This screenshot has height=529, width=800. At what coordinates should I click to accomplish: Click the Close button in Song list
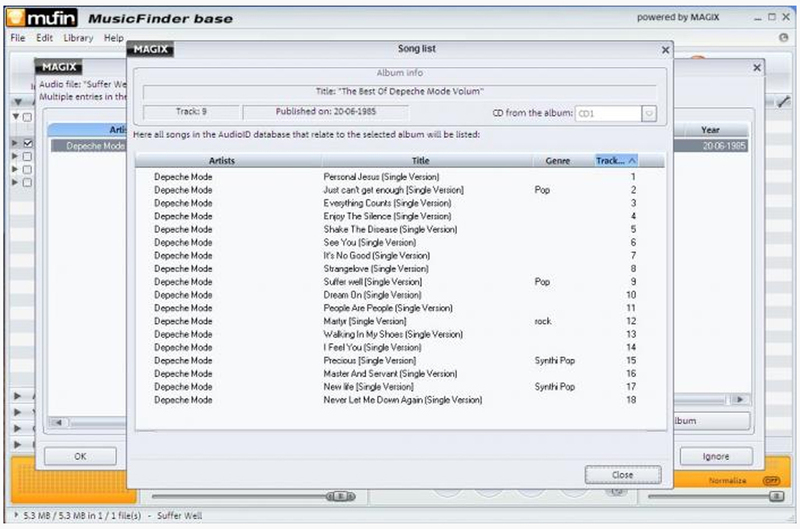(622, 475)
